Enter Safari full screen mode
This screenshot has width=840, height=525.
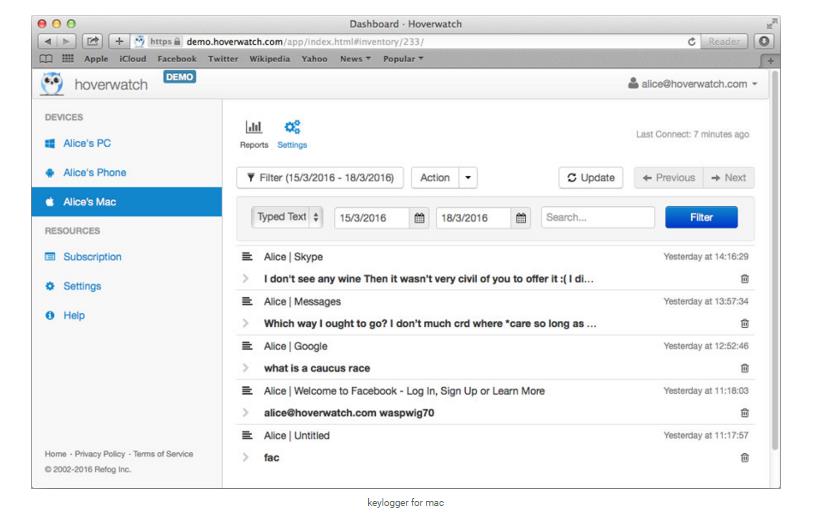[x=771, y=24]
